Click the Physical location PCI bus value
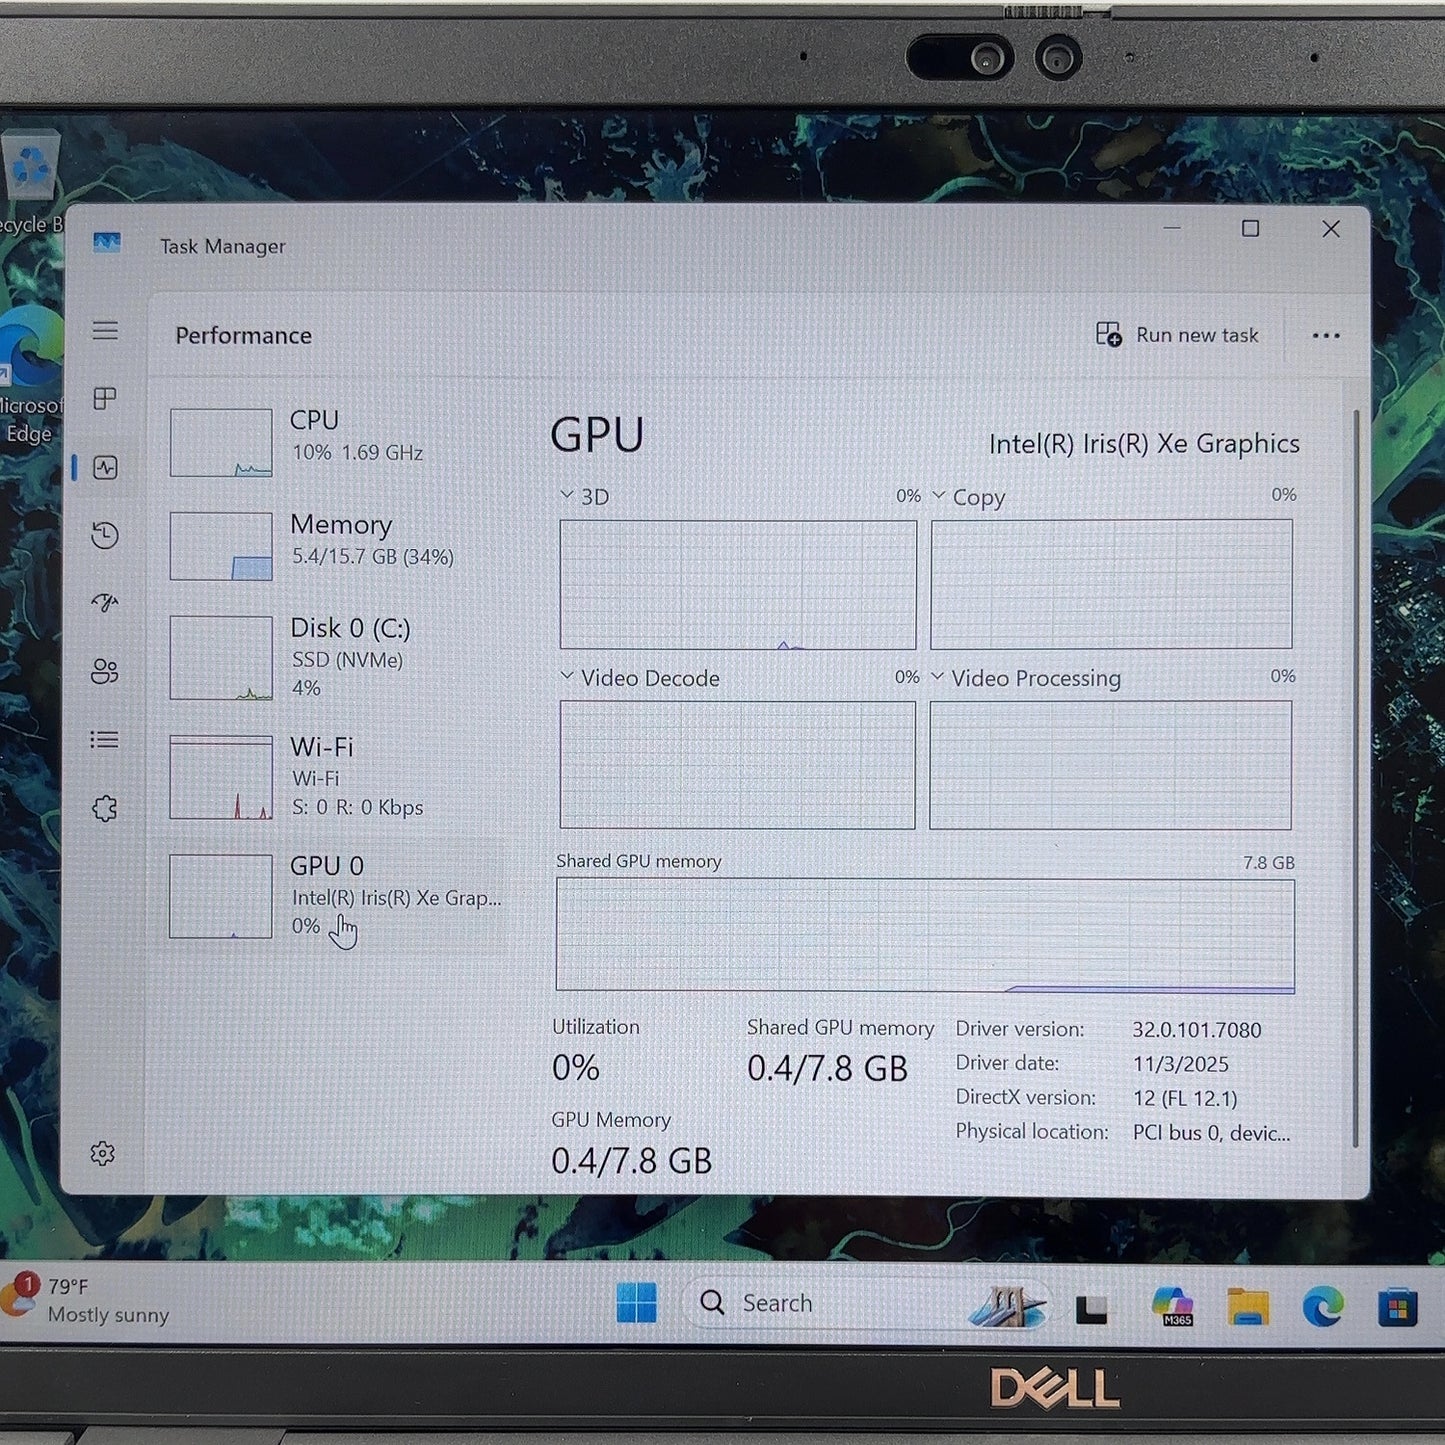1445x1445 pixels. click(x=1211, y=1133)
